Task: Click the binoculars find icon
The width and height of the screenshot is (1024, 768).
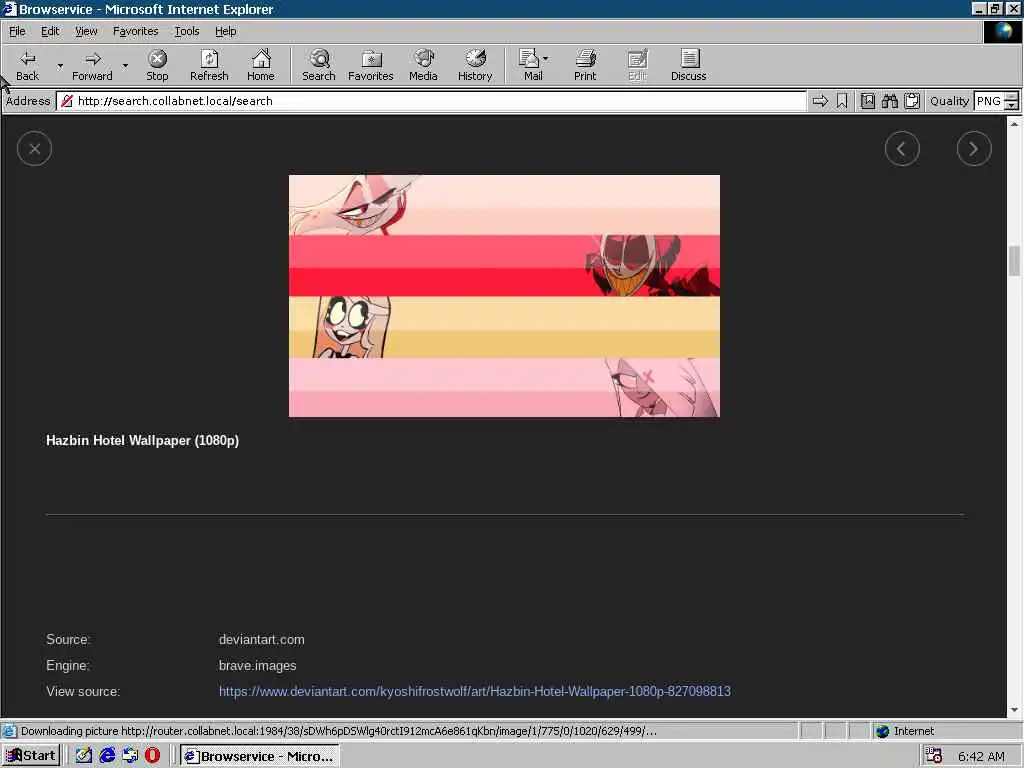Action: click(x=889, y=101)
